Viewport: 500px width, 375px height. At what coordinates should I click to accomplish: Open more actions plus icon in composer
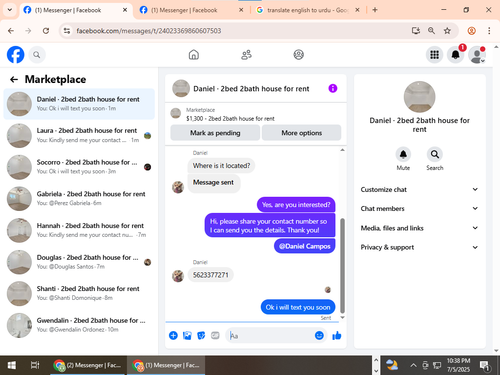(173, 335)
